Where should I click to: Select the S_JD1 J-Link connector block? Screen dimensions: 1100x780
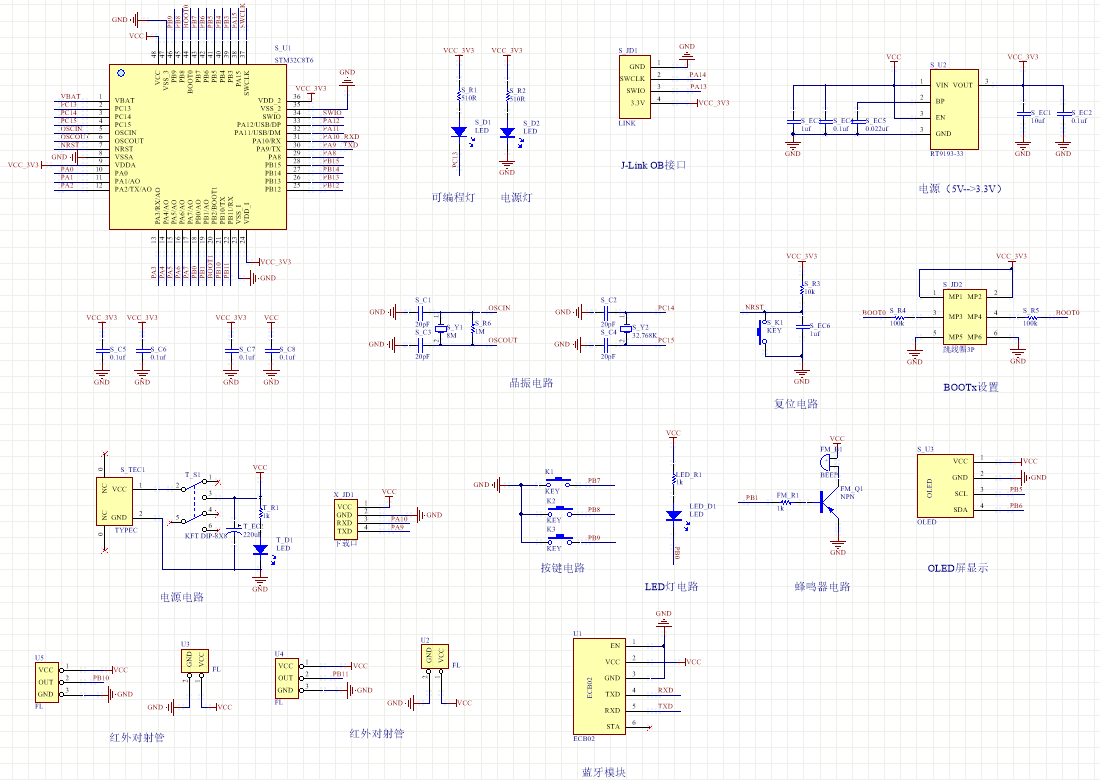click(636, 85)
